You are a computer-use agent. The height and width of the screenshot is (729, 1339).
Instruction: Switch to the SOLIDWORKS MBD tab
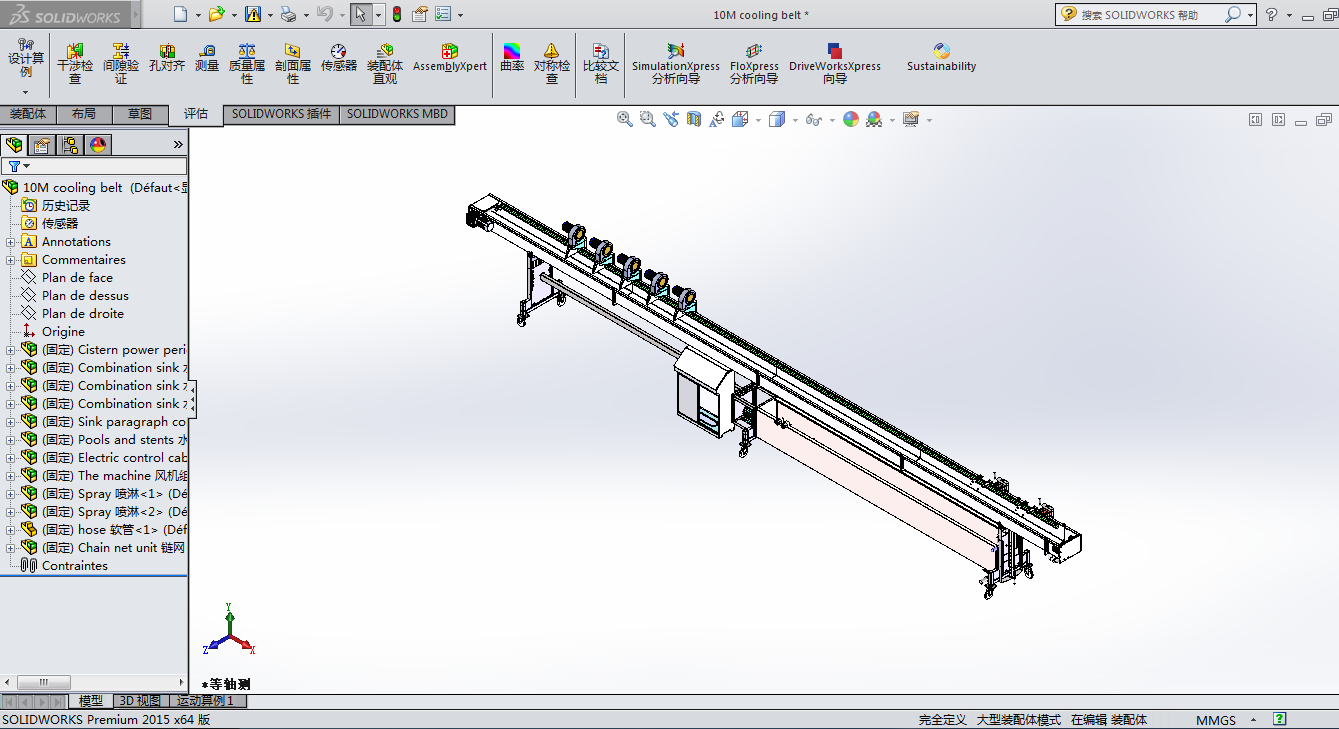tap(397, 114)
